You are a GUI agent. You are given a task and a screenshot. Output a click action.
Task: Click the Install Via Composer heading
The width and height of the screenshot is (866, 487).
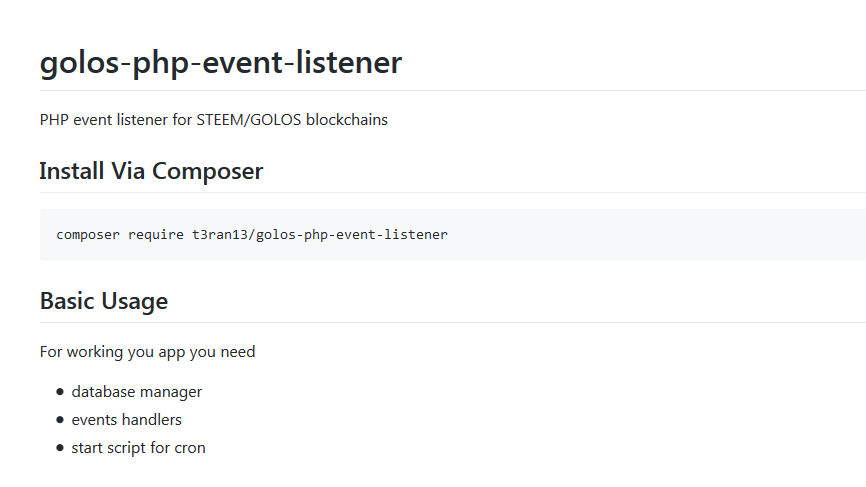point(151,171)
